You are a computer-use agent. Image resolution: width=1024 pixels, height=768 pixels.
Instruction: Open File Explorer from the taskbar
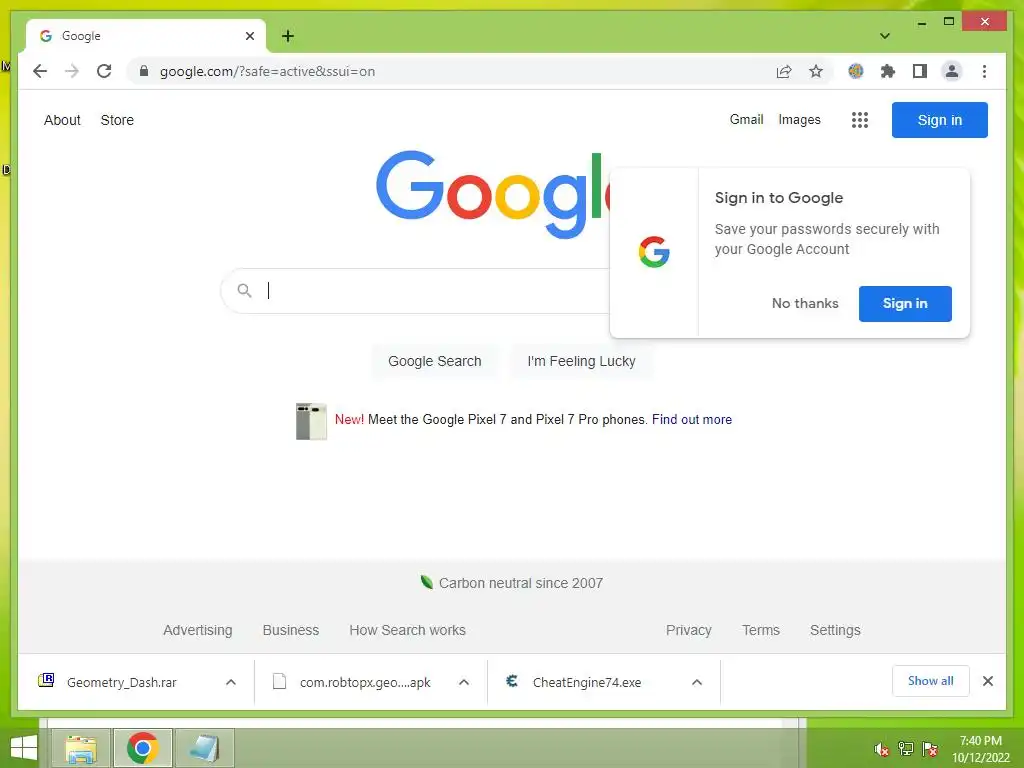(x=81, y=748)
